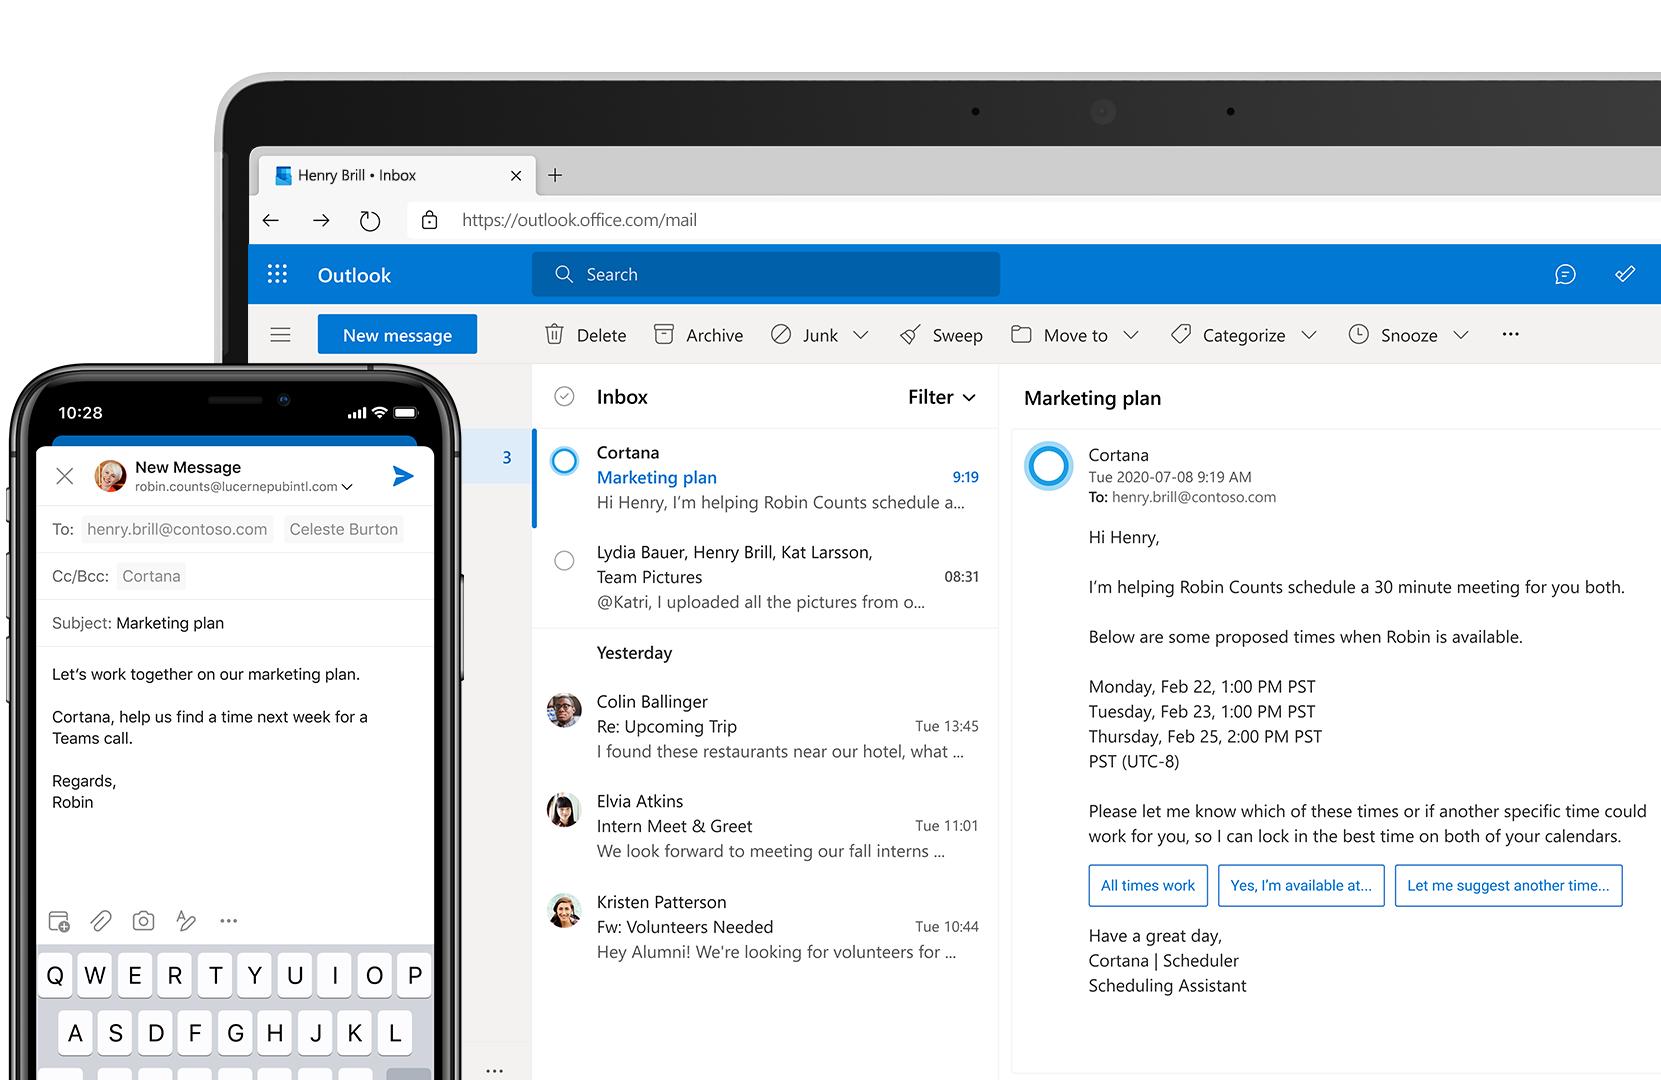Archive the current message
The image size is (1661, 1080).
click(x=698, y=334)
